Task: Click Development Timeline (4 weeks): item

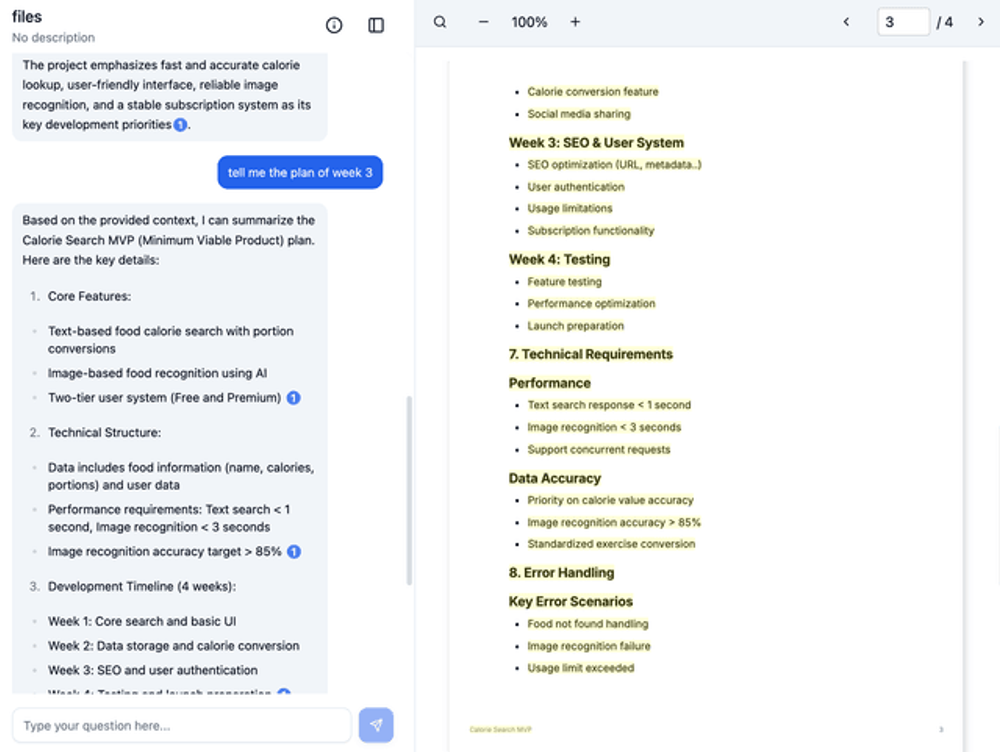Action: (x=142, y=586)
